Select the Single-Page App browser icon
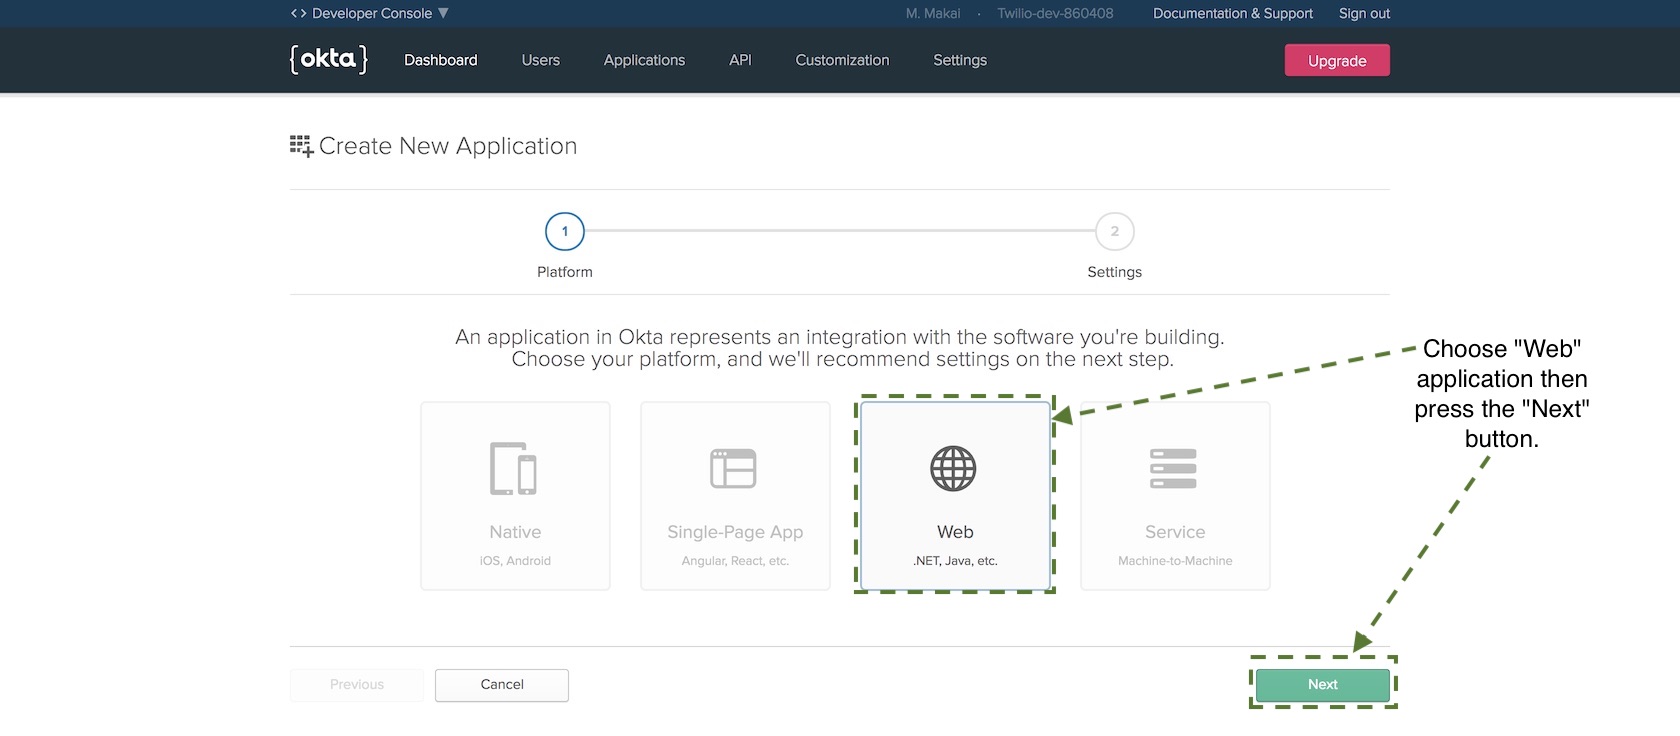This screenshot has height=736, width=1680. [x=733, y=468]
